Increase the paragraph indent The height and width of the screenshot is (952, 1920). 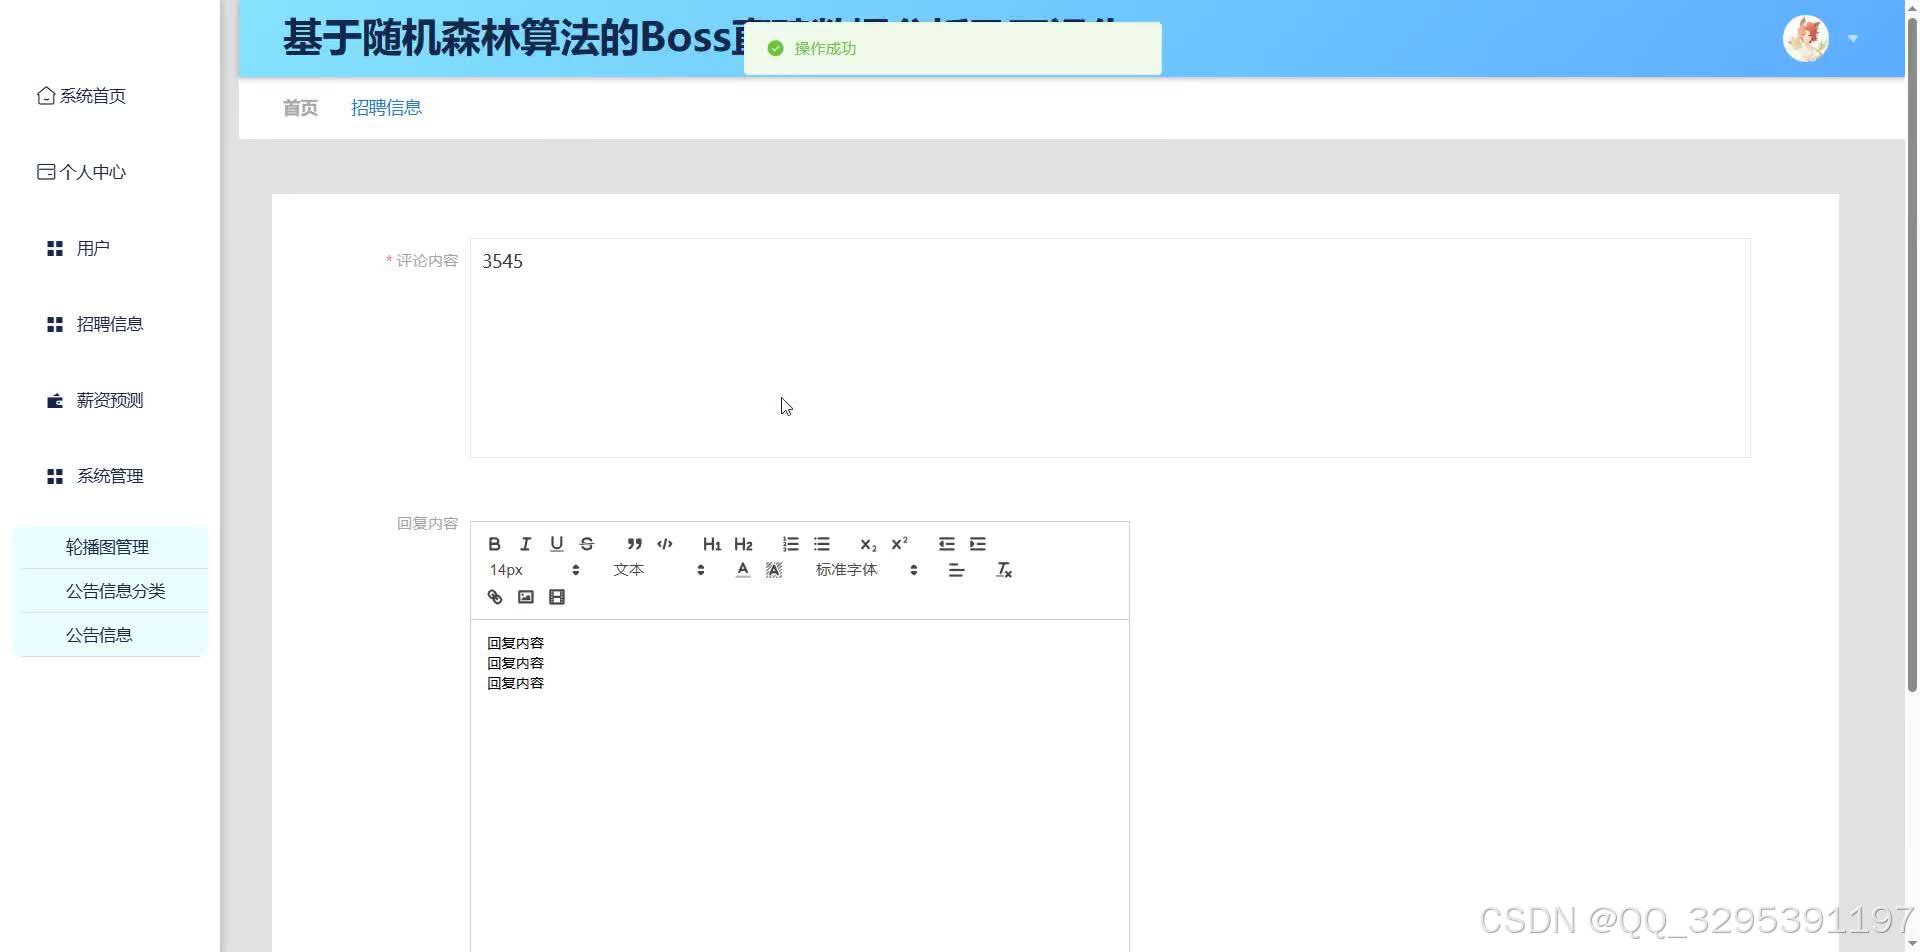pyautogui.click(x=978, y=544)
